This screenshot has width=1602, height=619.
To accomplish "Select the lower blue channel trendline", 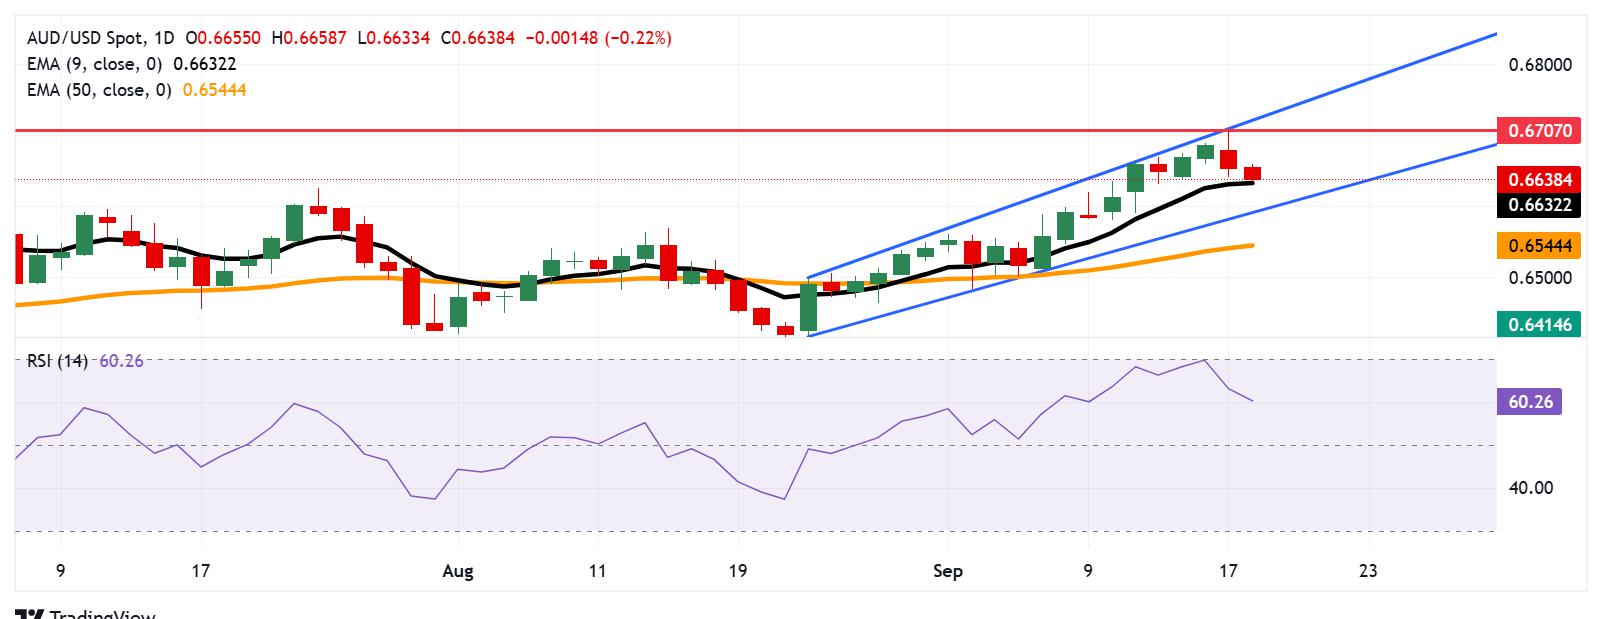I will coord(1150,239).
